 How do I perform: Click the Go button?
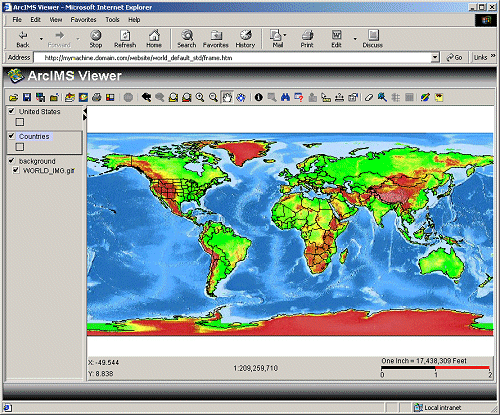(x=455, y=57)
